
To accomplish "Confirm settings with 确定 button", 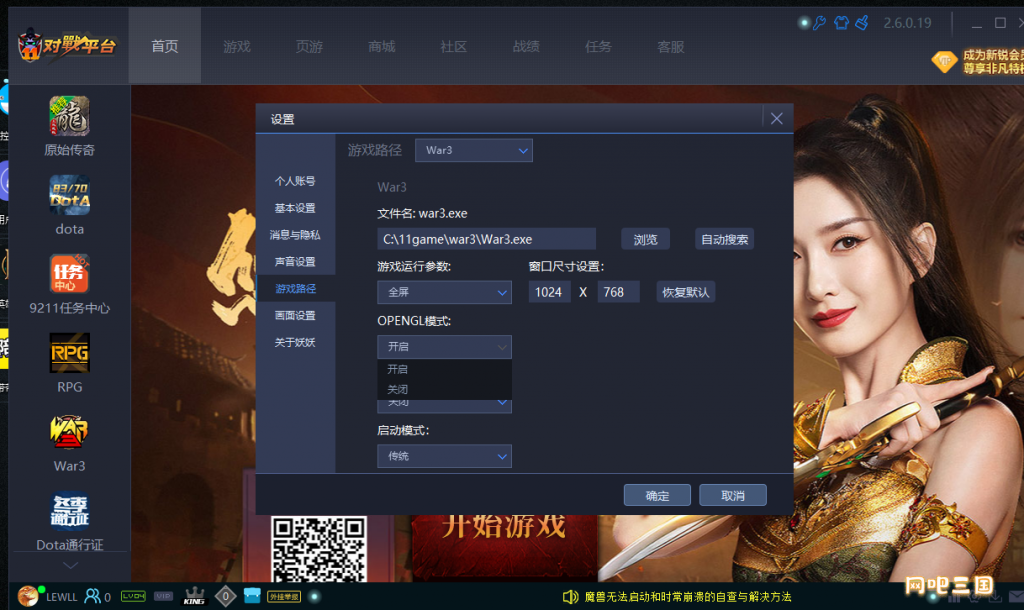I will coord(657,495).
